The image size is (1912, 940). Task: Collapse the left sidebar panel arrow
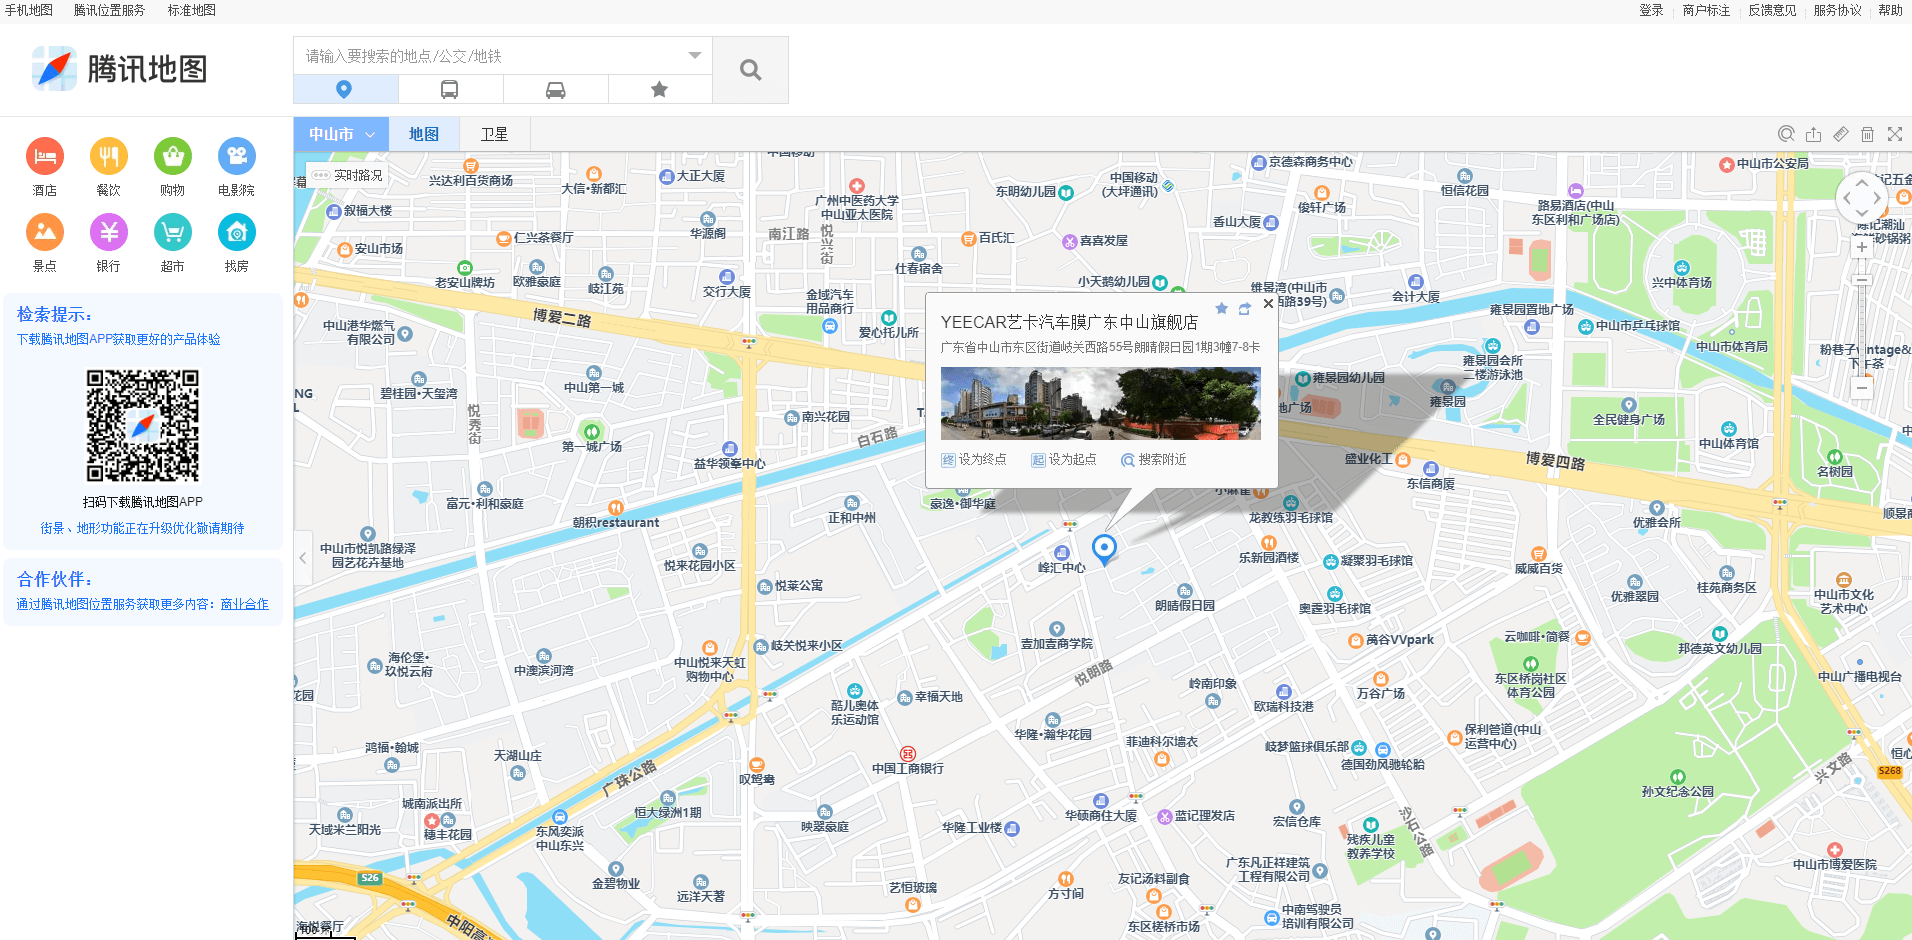click(x=303, y=558)
